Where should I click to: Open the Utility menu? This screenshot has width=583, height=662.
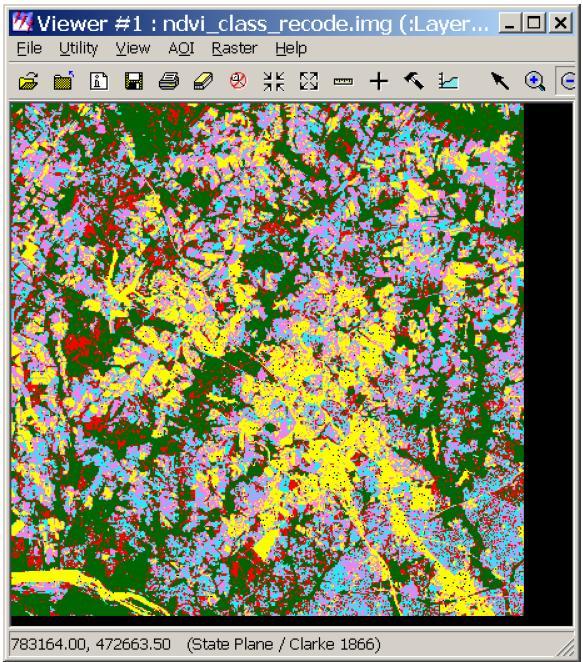coord(79,48)
